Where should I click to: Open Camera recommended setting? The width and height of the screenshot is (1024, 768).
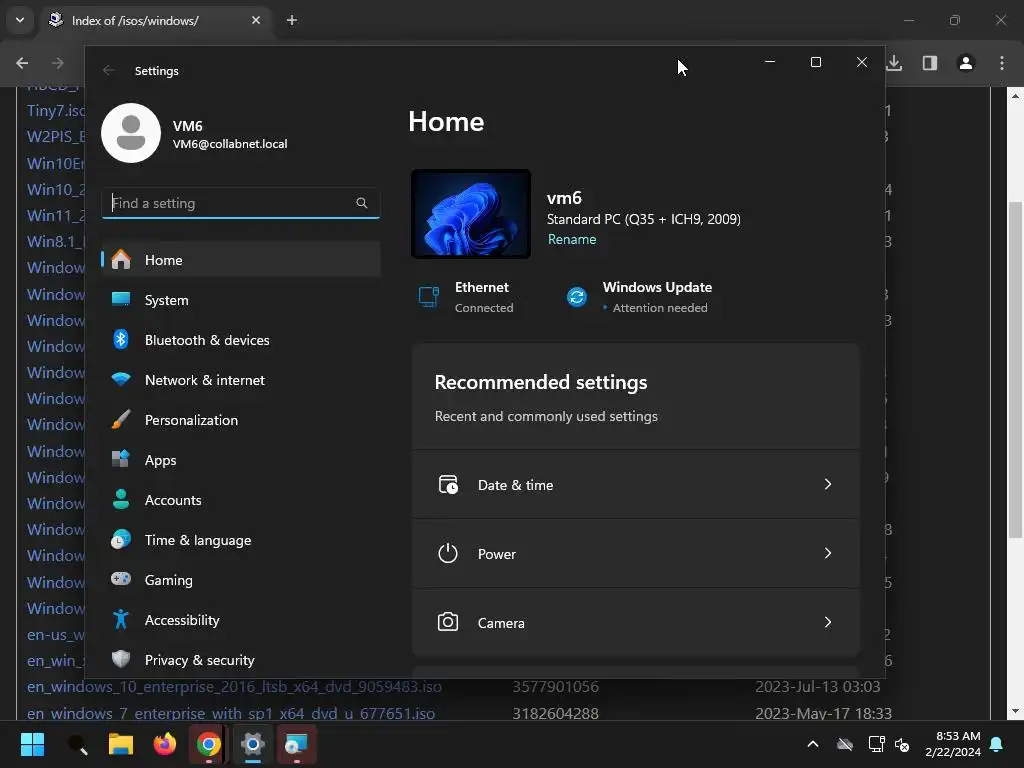point(635,623)
